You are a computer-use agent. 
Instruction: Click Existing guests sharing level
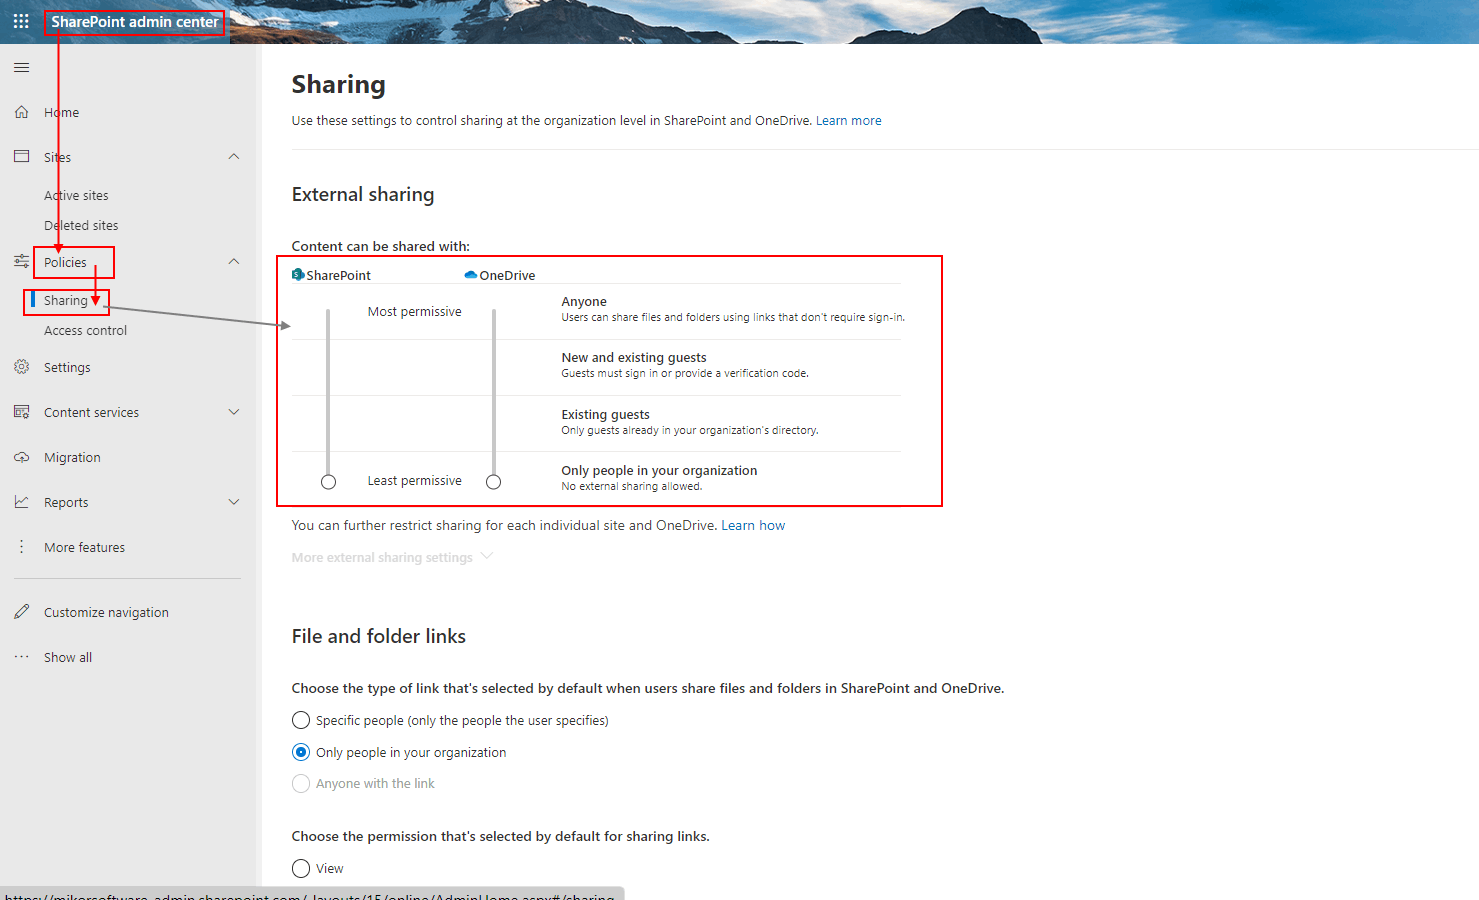[x=690, y=422]
